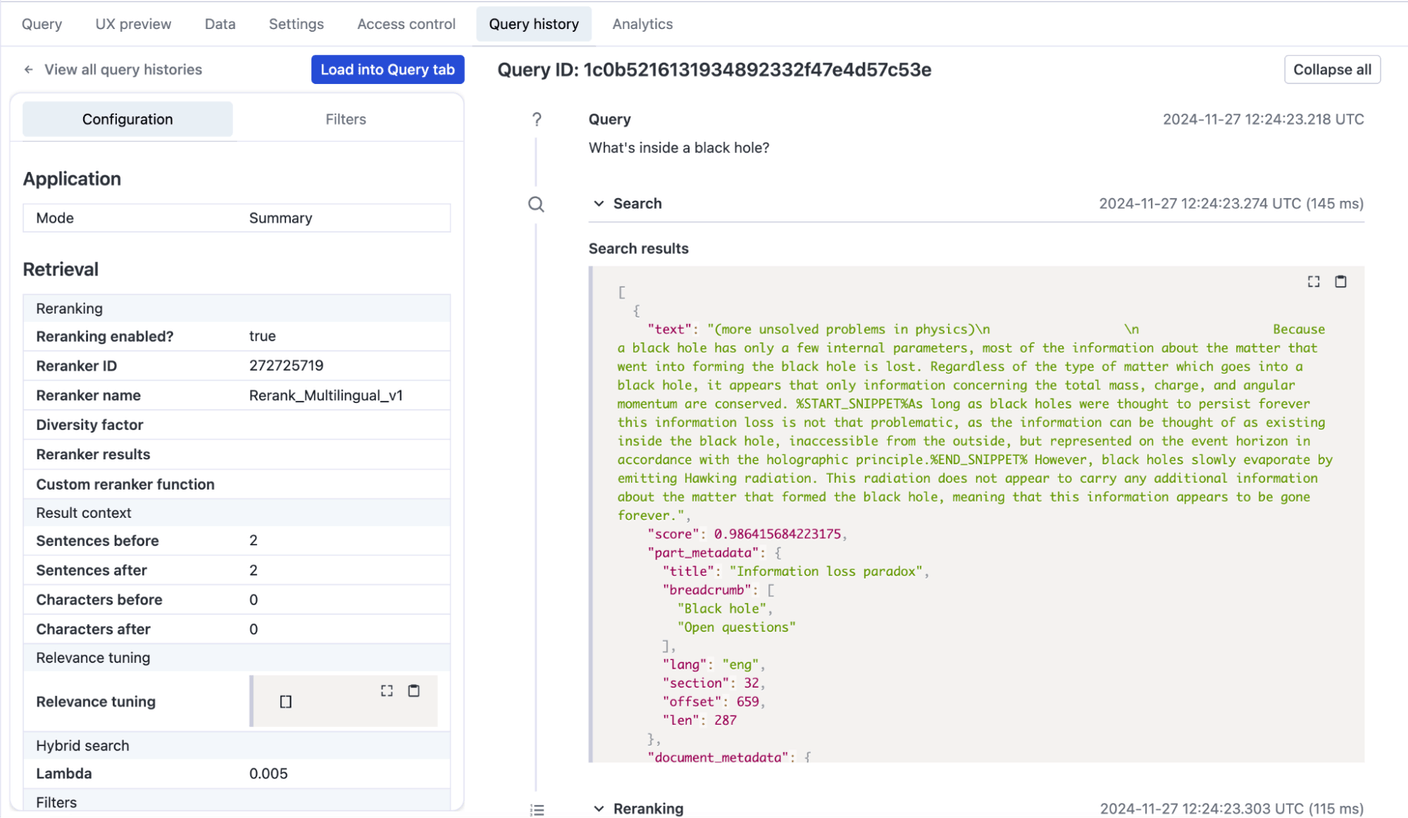Click the back arrow beside View all query histories

click(x=29, y=70)
